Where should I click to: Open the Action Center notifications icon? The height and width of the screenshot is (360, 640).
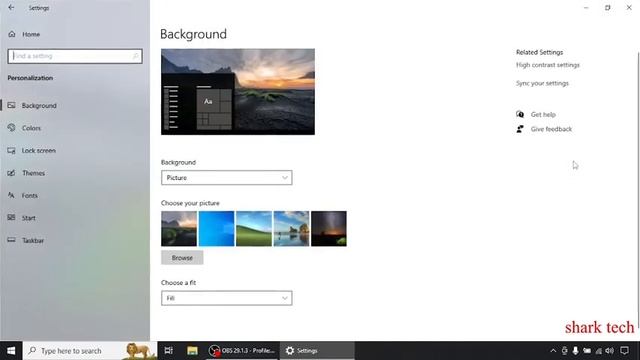624,351
